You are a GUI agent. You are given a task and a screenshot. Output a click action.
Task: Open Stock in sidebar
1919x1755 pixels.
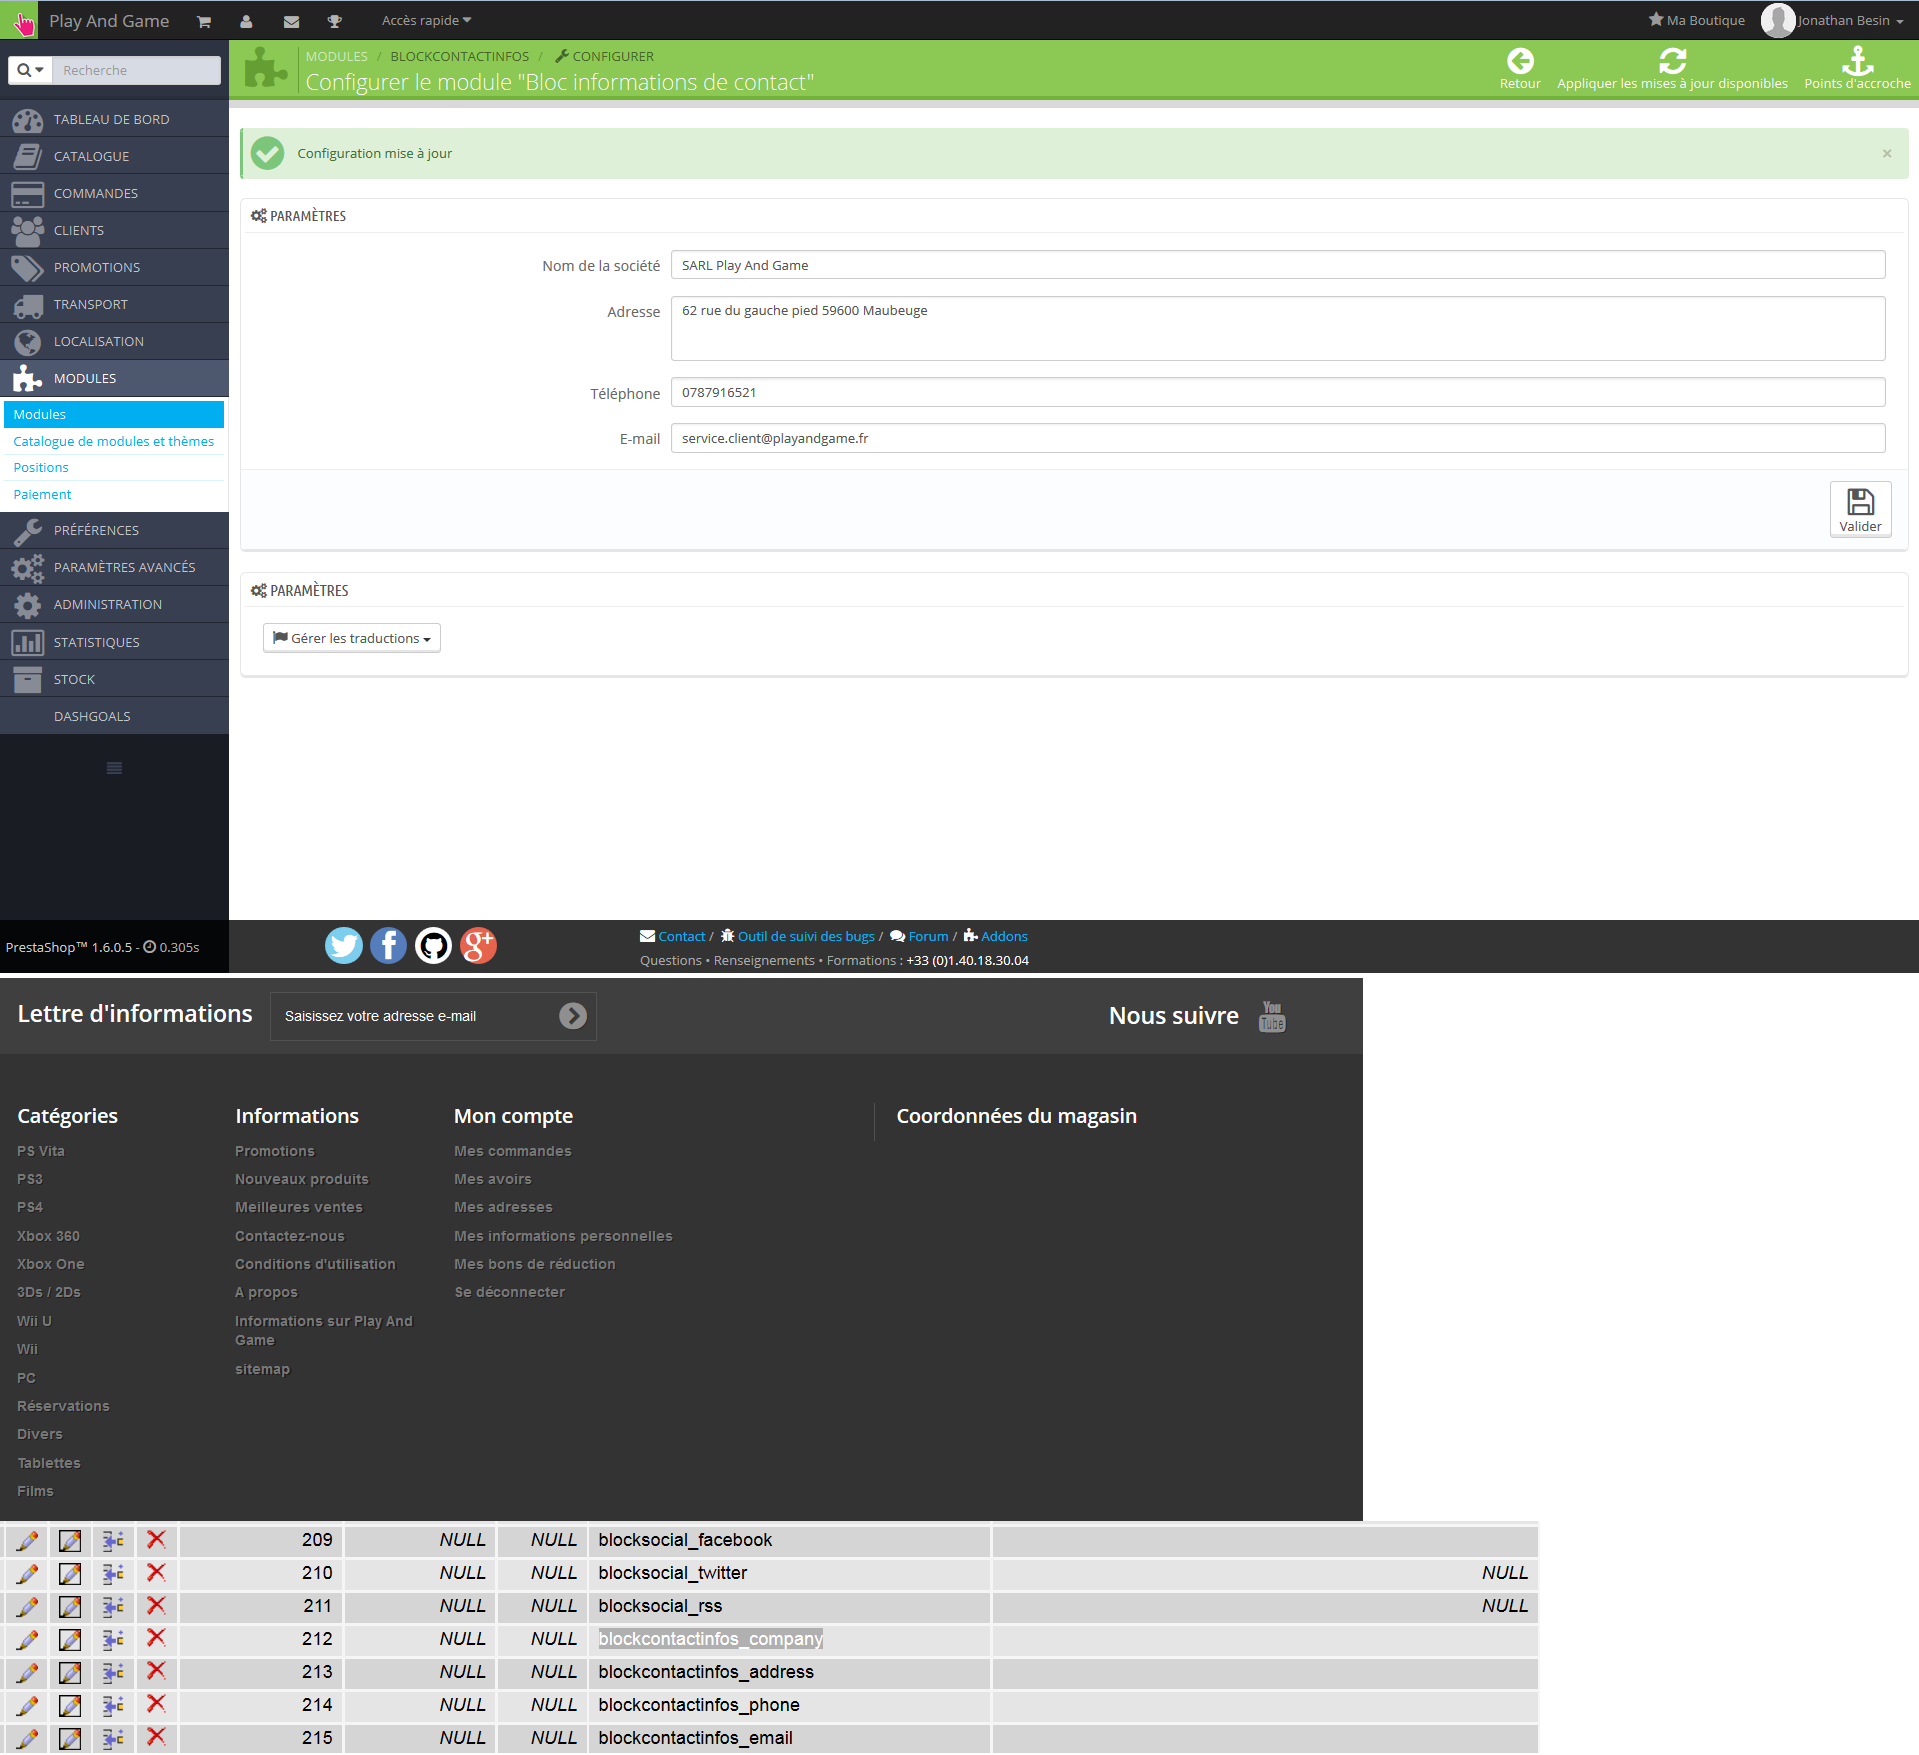[114, 679]
